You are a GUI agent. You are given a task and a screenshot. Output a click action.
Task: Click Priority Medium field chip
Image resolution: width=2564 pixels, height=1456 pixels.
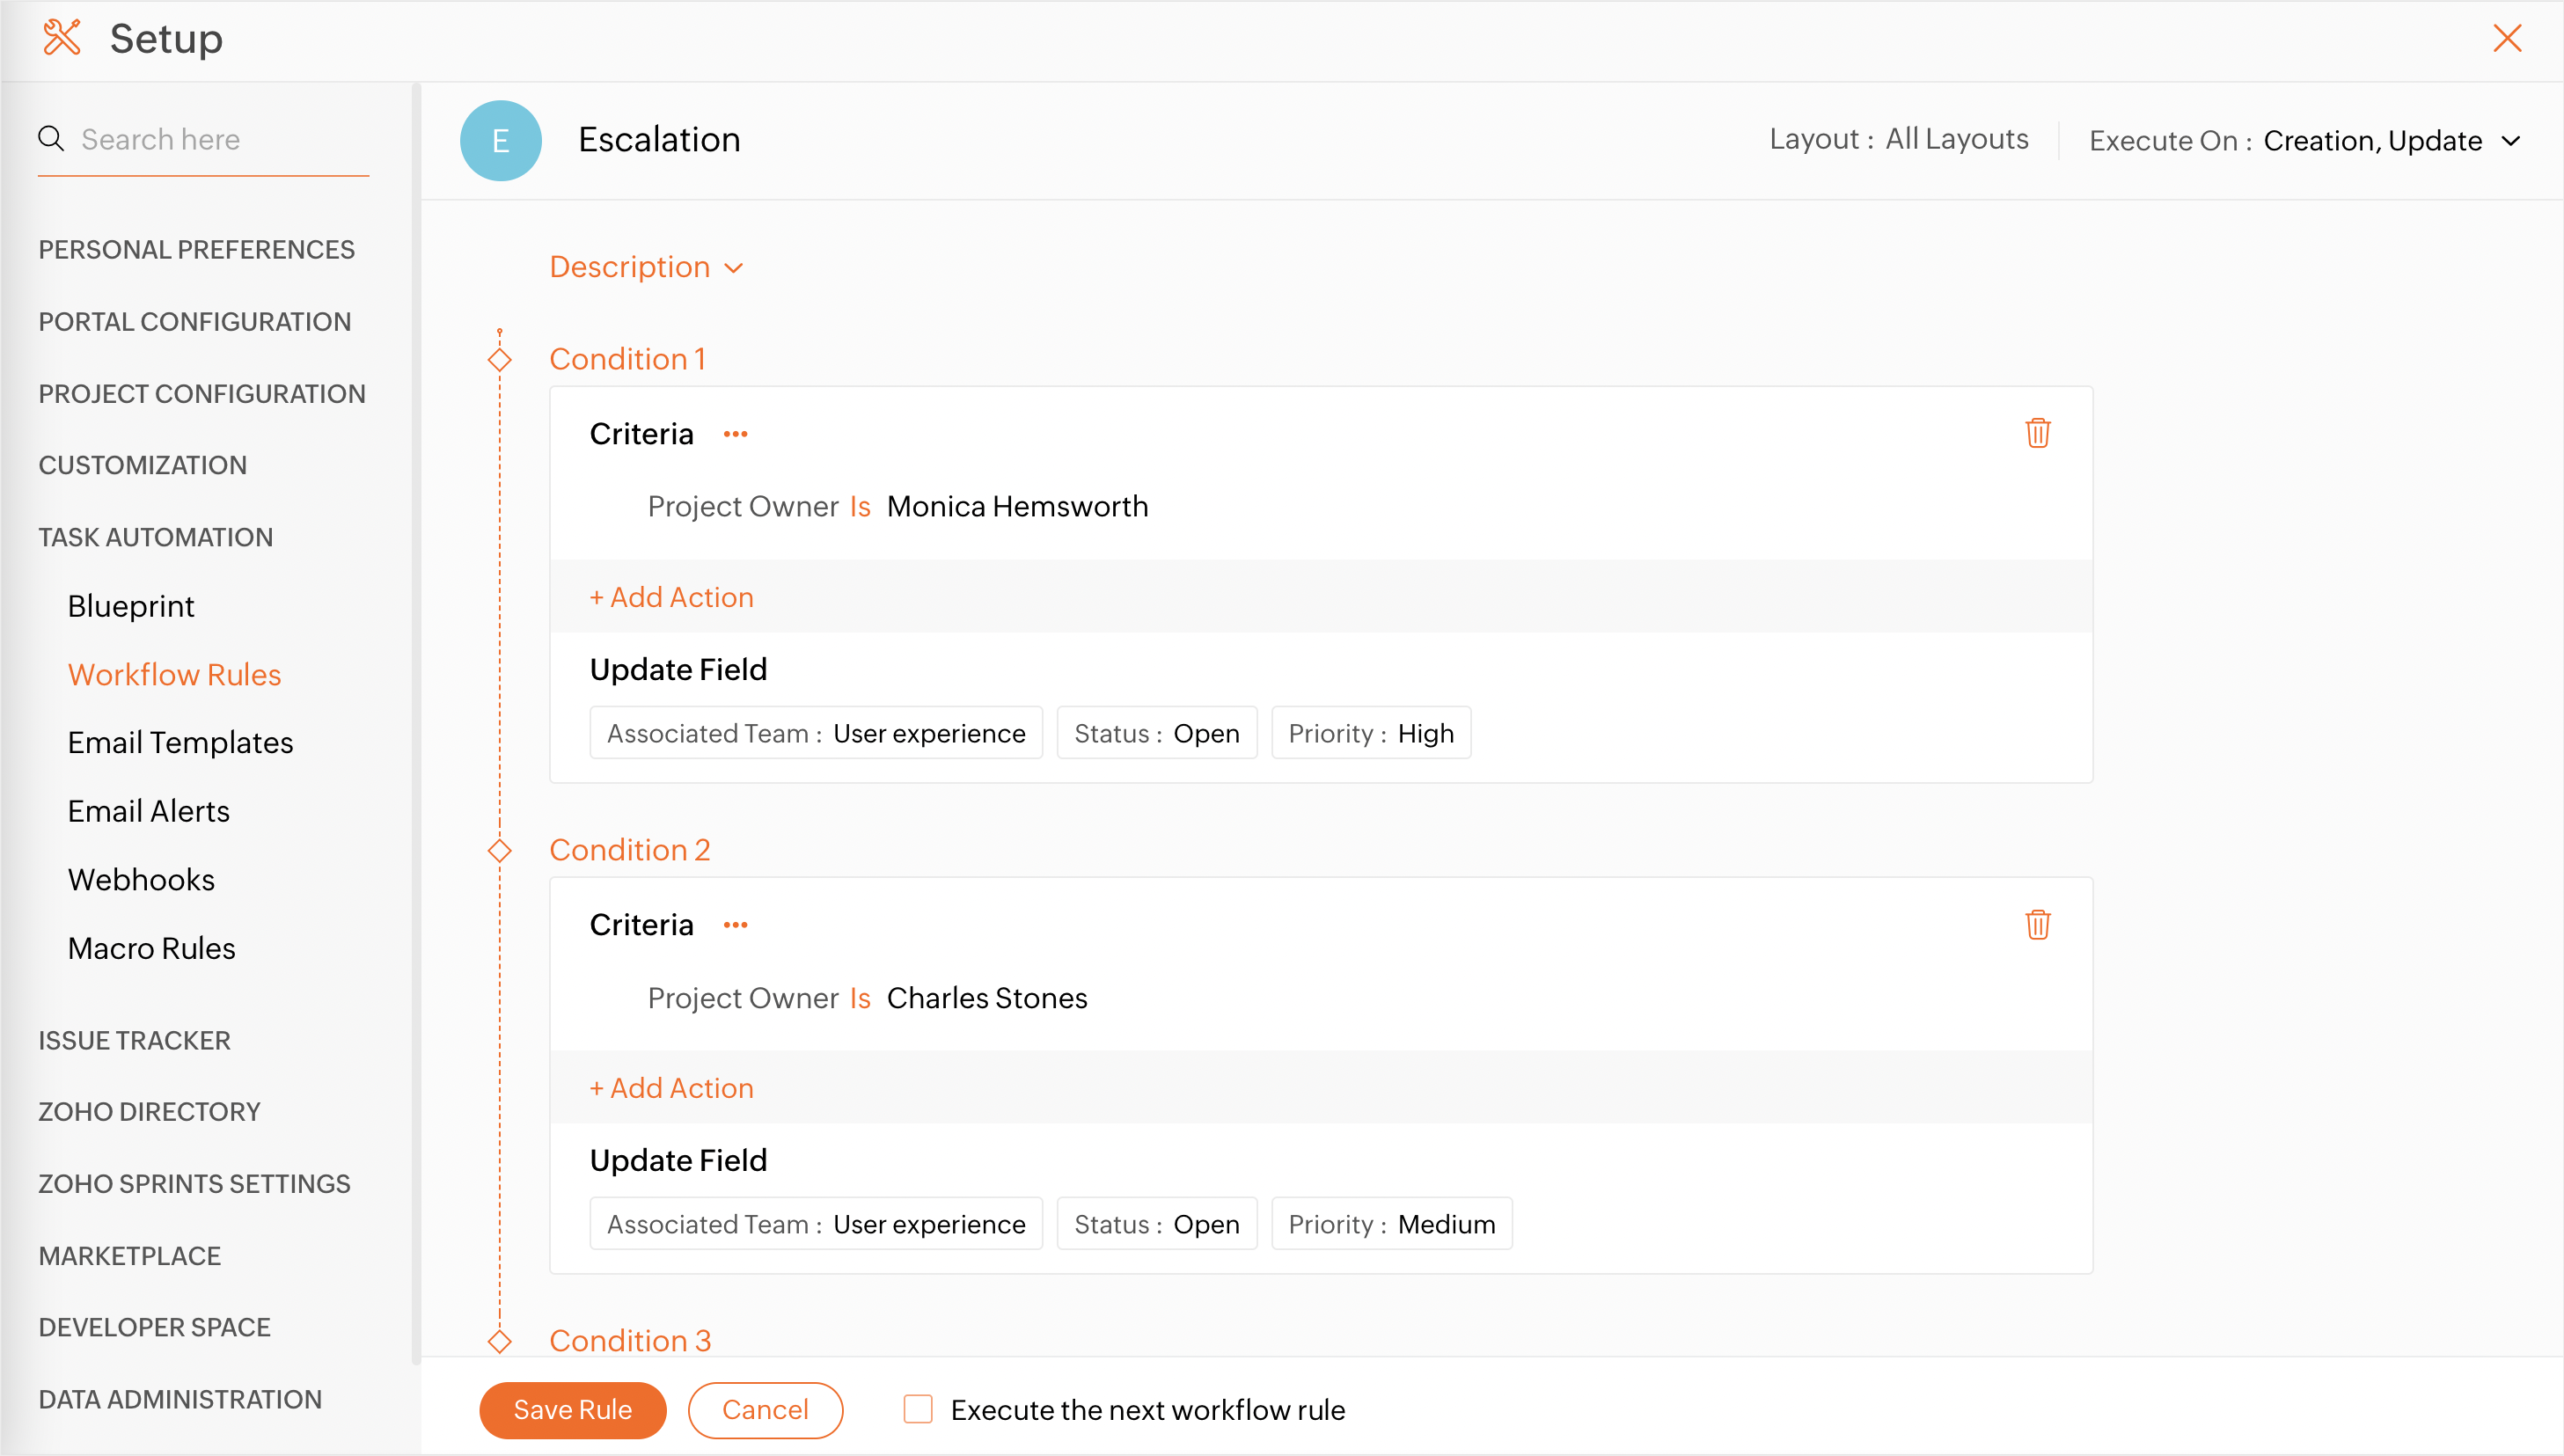(1391, 1224)
